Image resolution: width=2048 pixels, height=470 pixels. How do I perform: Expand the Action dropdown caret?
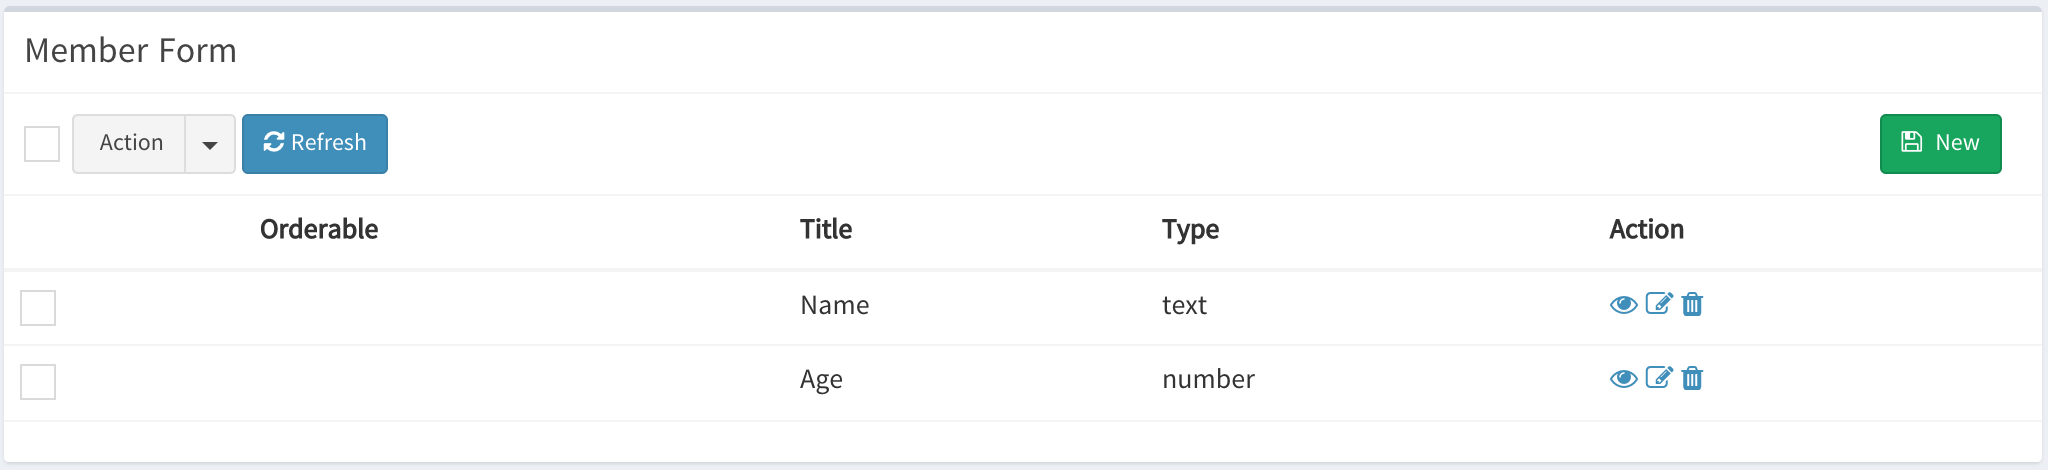point(210,144)
